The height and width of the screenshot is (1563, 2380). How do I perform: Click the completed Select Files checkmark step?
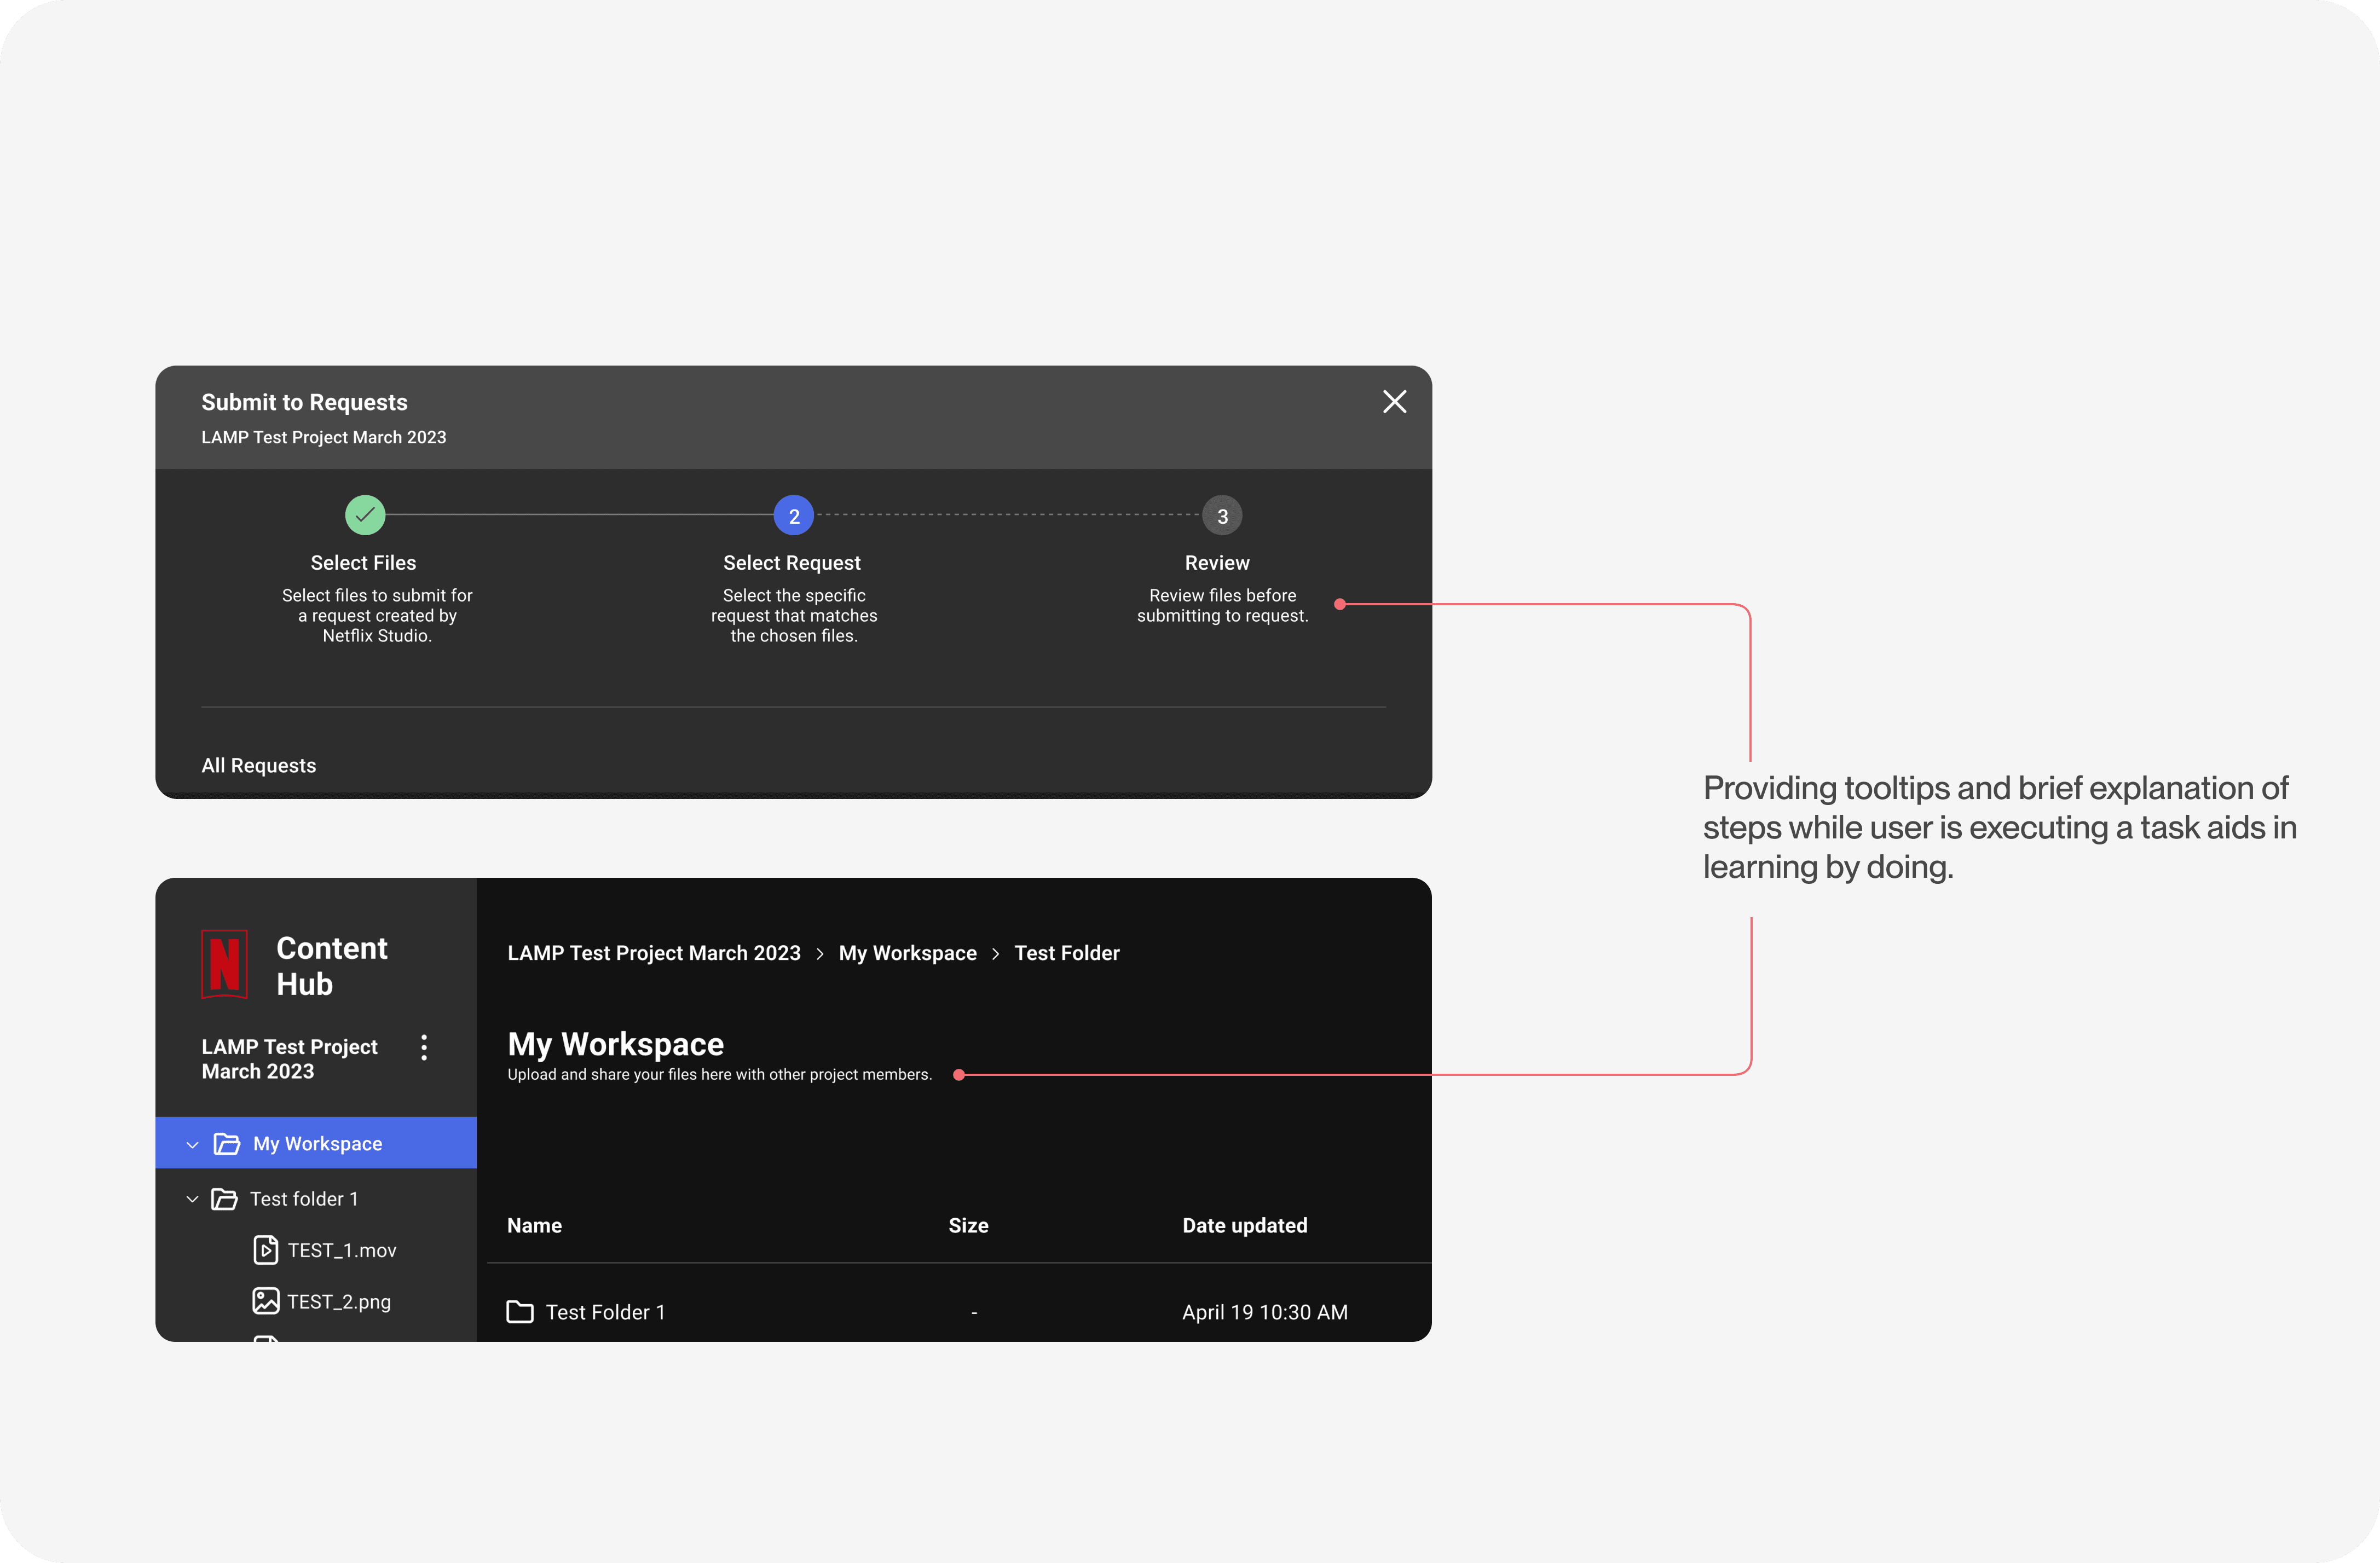point(365,515)
